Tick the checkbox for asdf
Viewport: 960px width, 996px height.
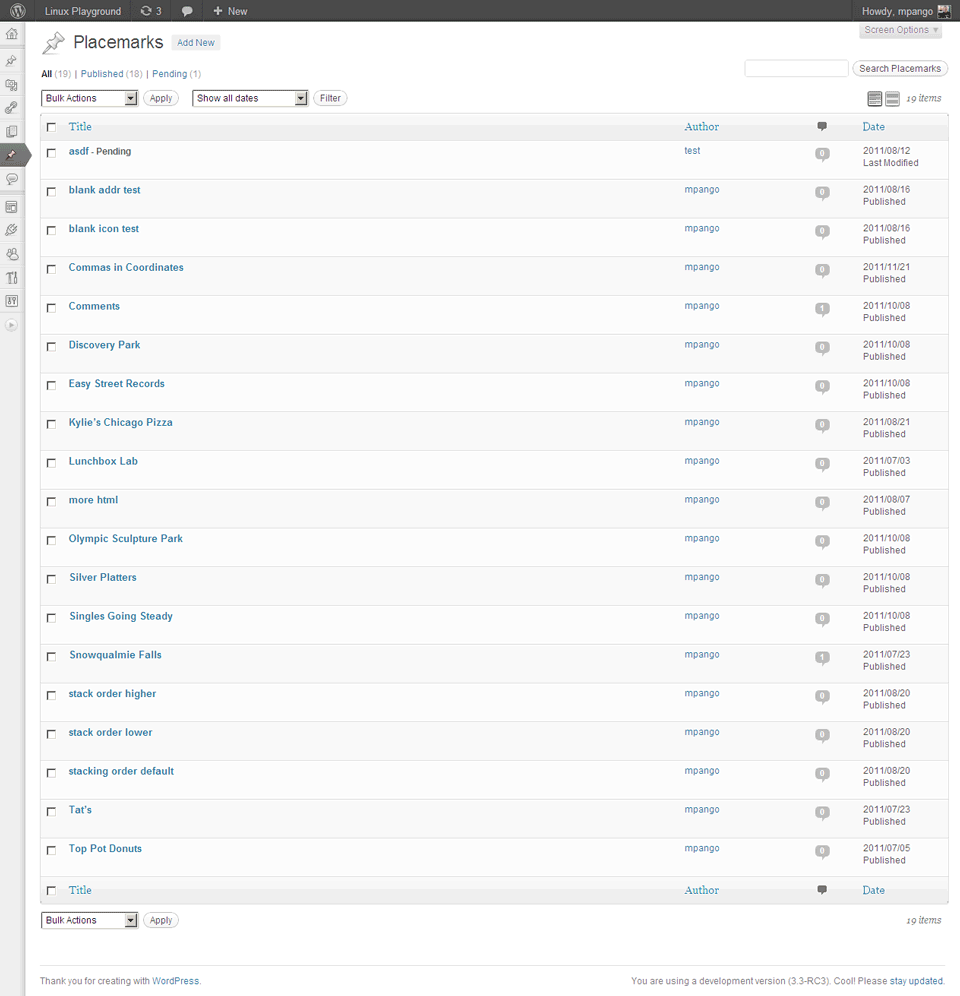(51, 152)
